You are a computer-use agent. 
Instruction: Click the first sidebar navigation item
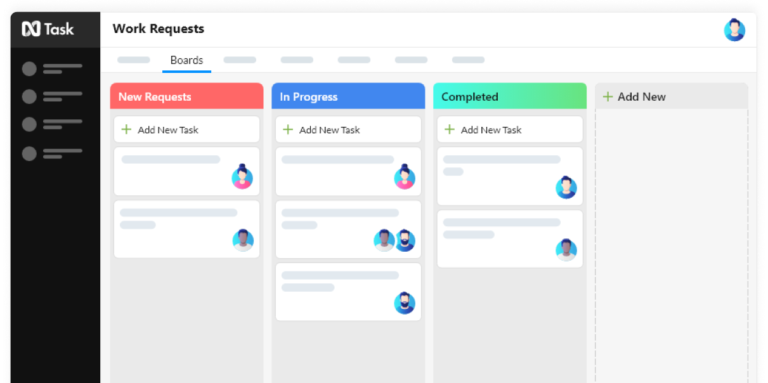[x=52, y=69]
